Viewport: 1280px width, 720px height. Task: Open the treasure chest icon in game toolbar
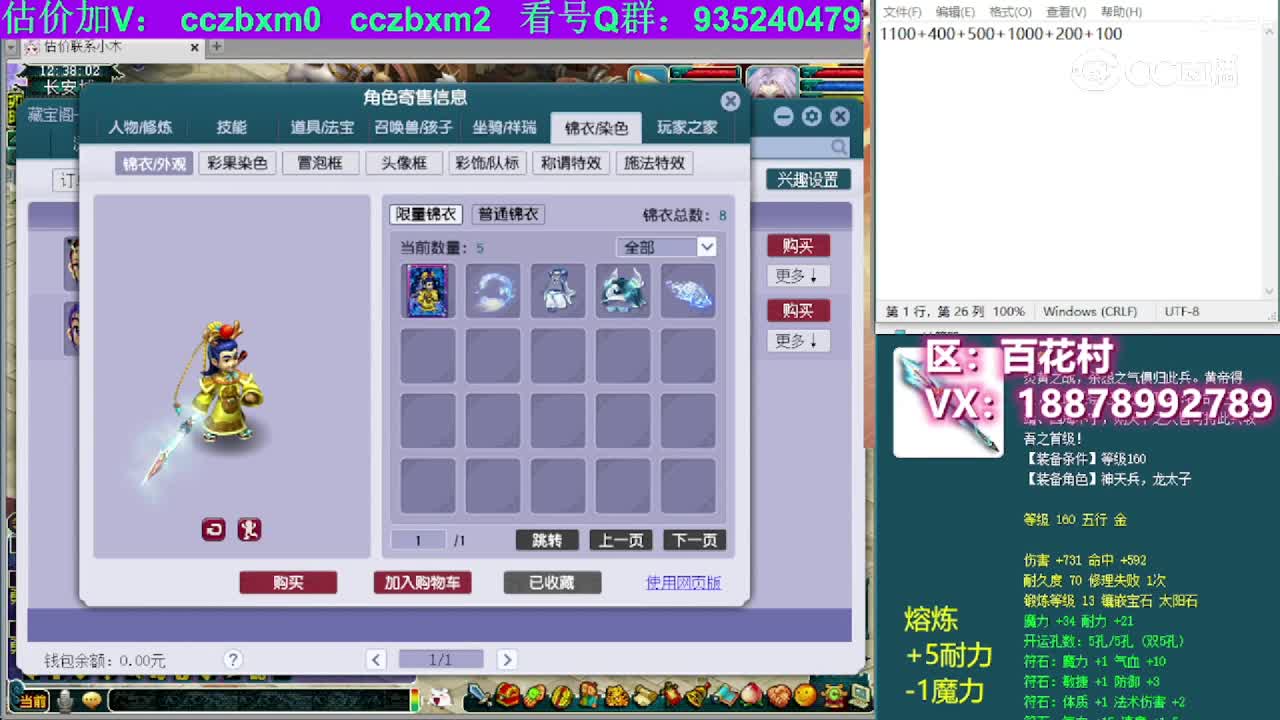pos(508,696)
